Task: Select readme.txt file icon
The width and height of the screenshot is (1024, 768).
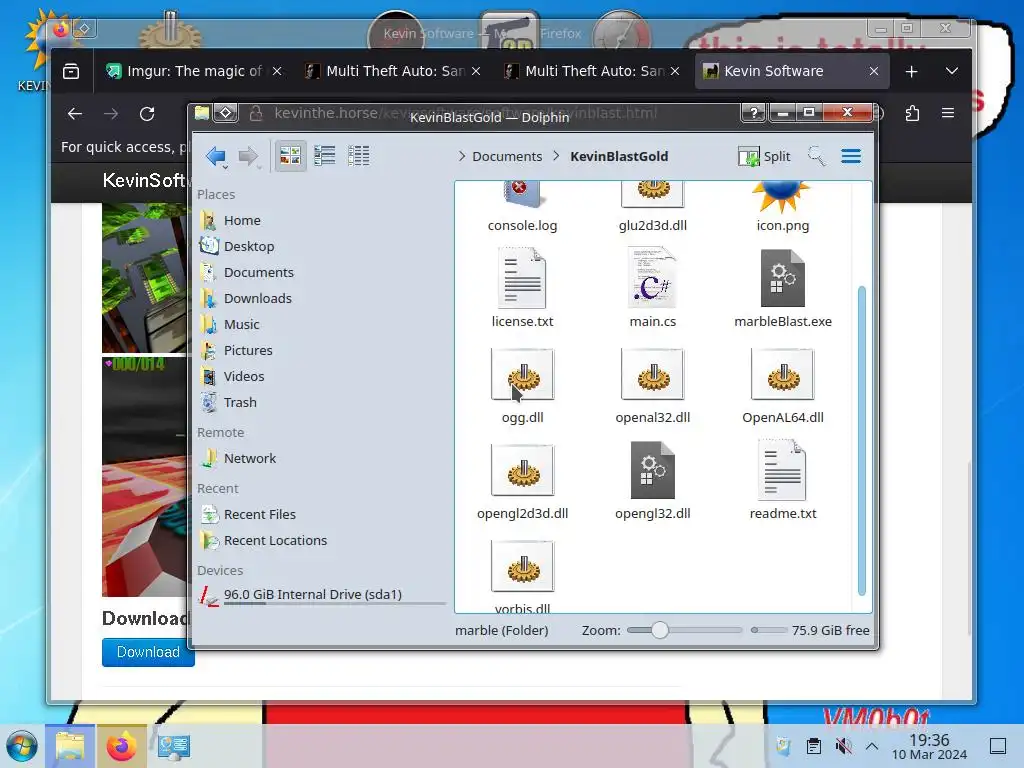Action: [x=782, y=470]
